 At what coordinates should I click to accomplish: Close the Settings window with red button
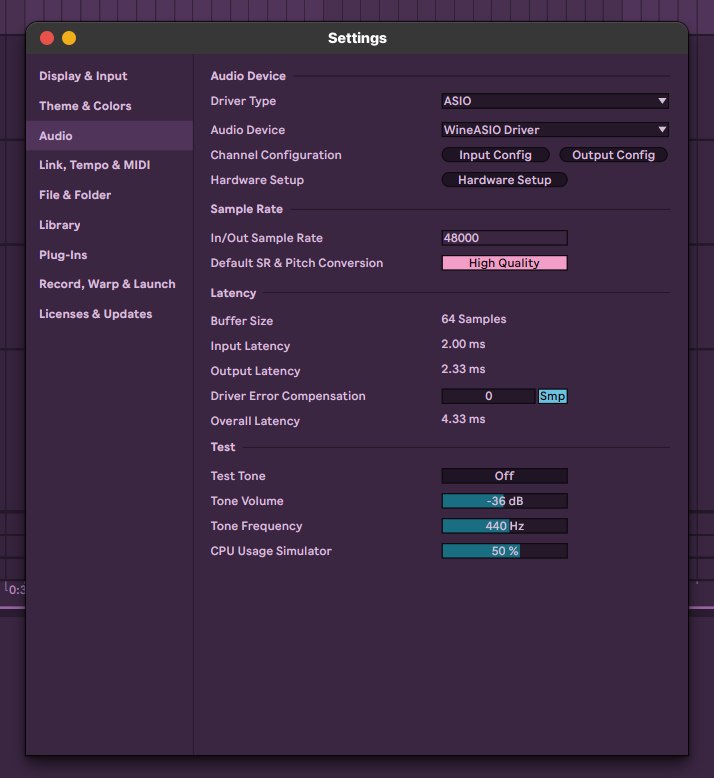point(47,38)
